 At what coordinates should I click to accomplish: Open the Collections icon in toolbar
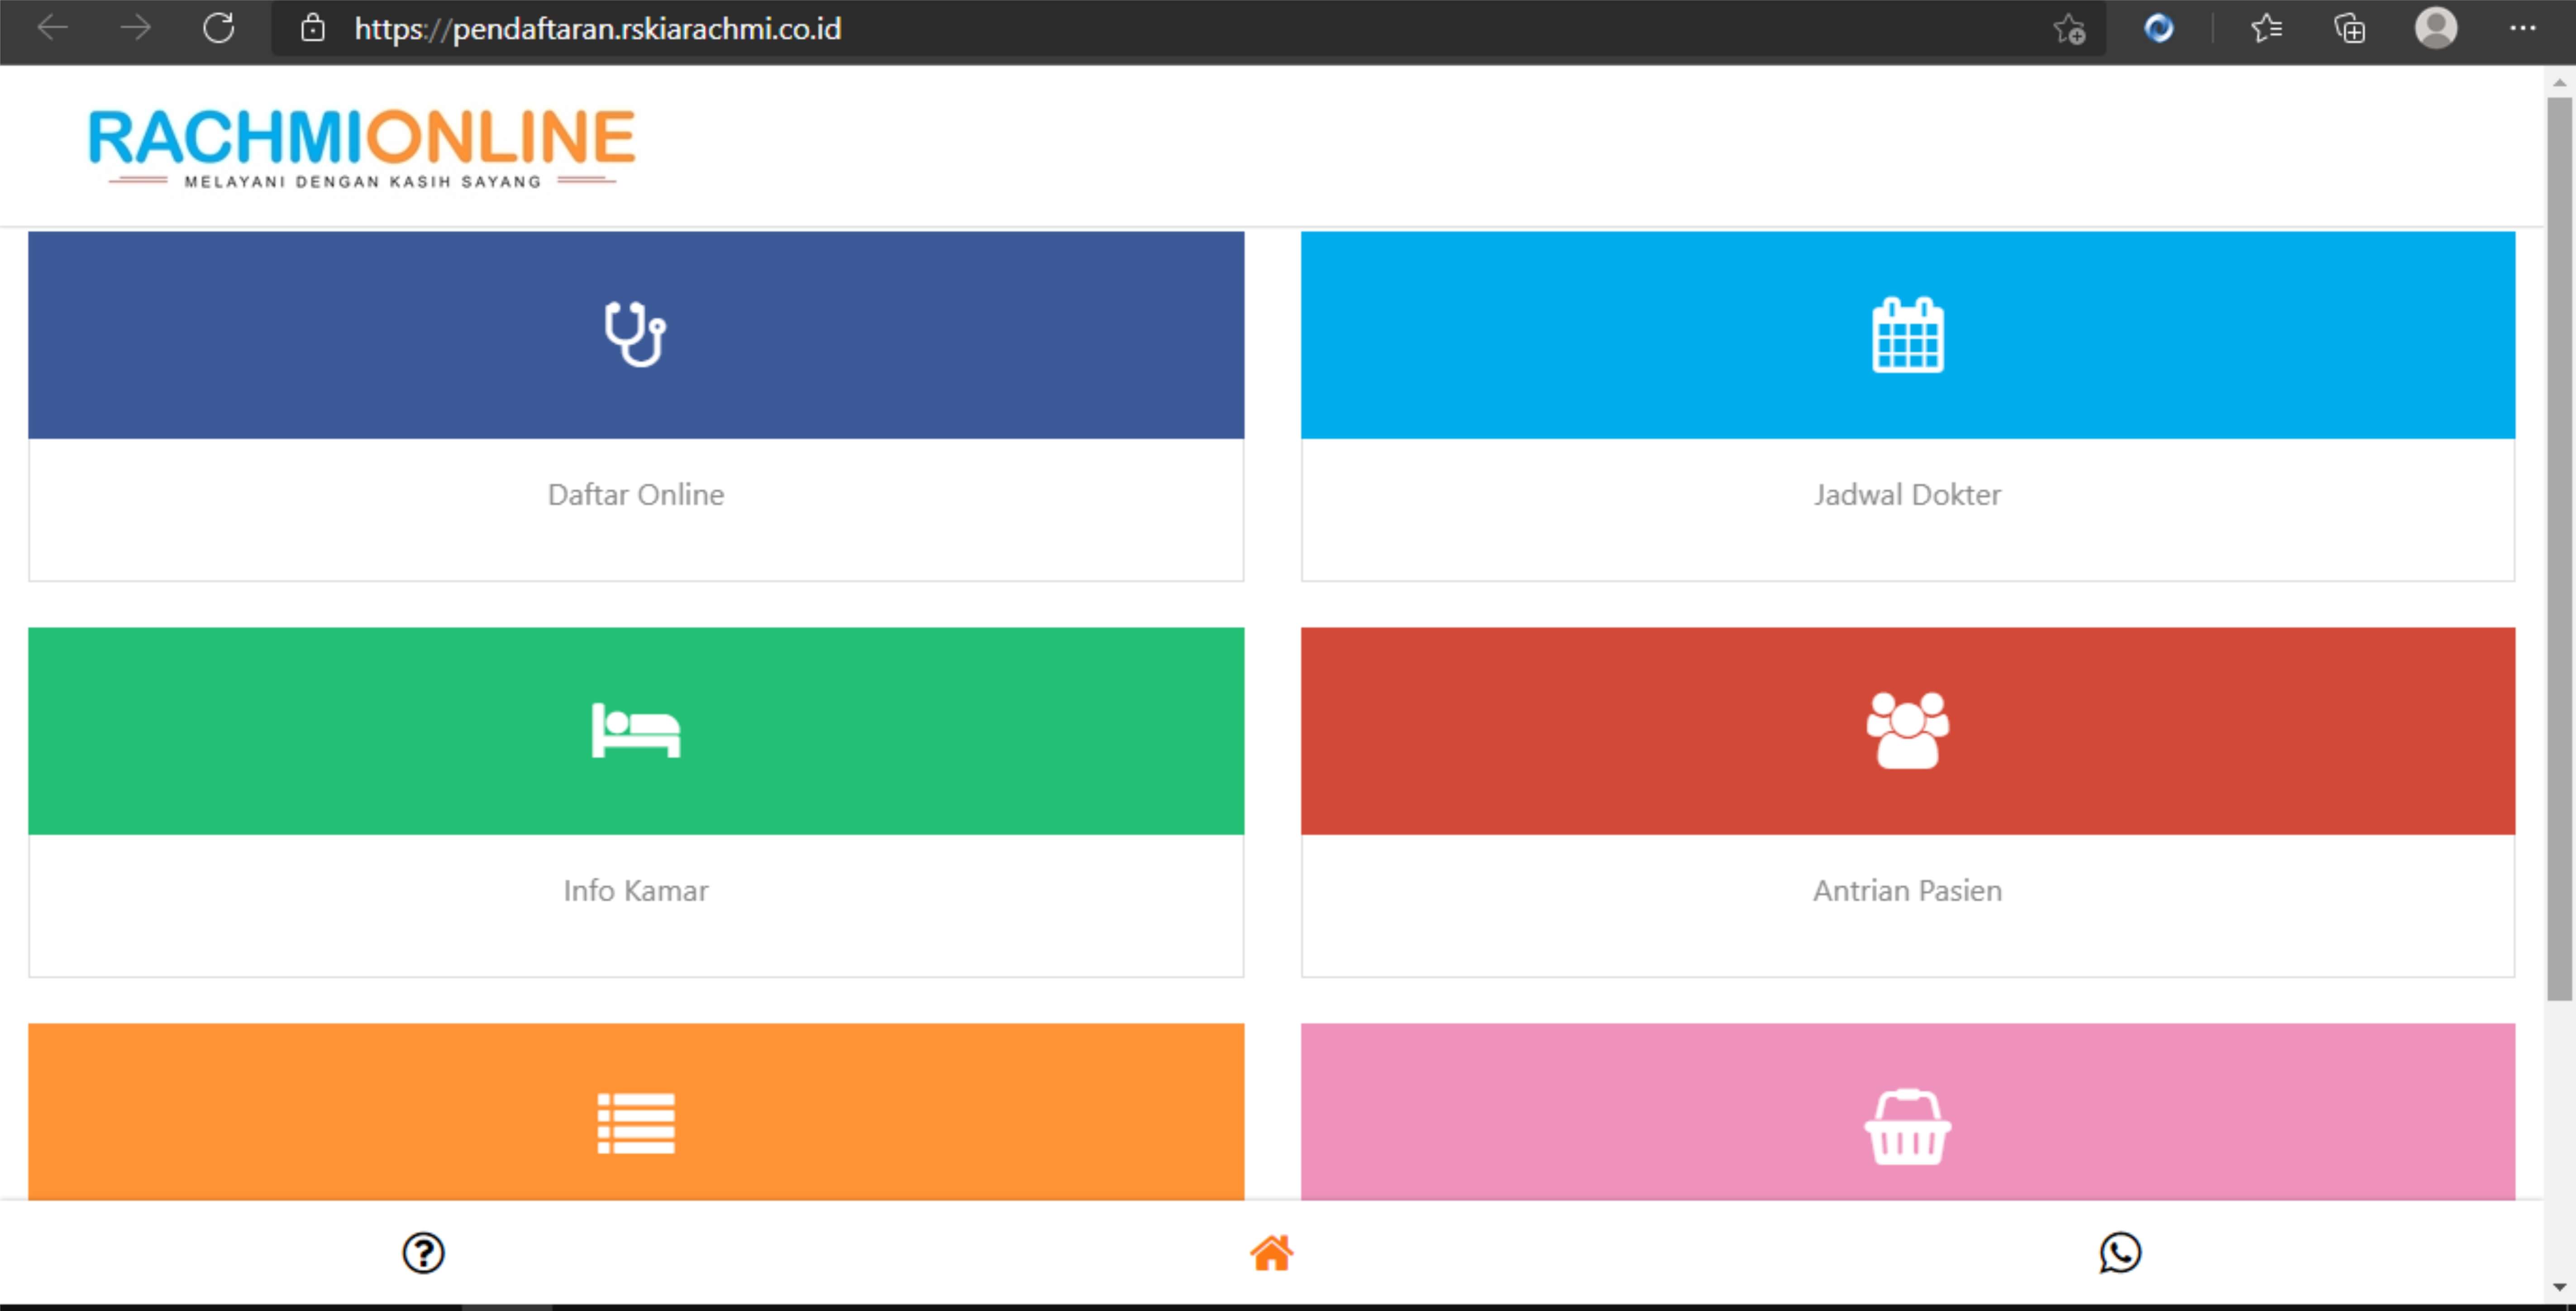tap(2350, 28)
